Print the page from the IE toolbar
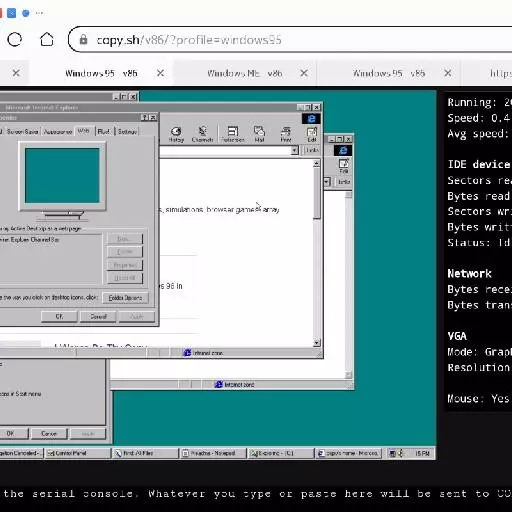The height and width of the screenshot is (512, 512). click(x=286, y=134)
